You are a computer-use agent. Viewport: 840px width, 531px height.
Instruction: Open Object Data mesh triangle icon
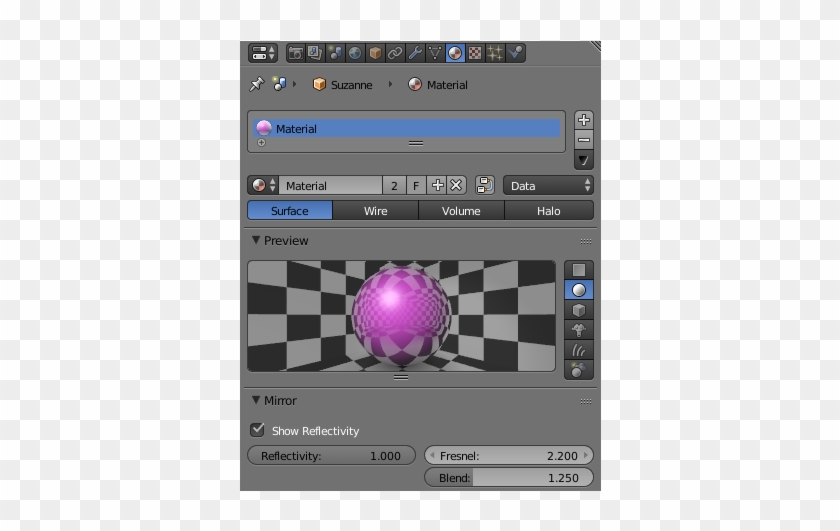[x=434, y=53]
